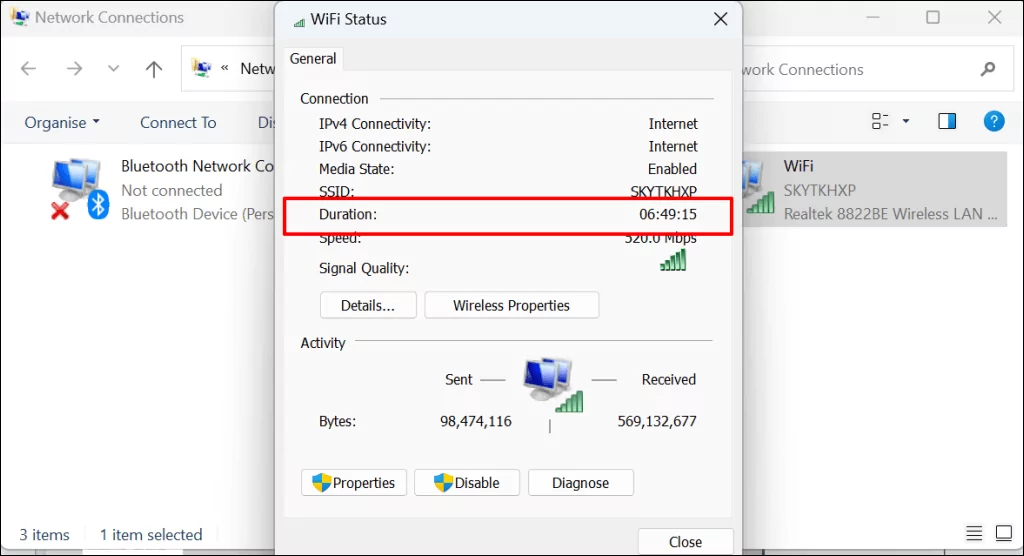
Task: Click the Back arrow in Network Connections
Action: point(29,69)
